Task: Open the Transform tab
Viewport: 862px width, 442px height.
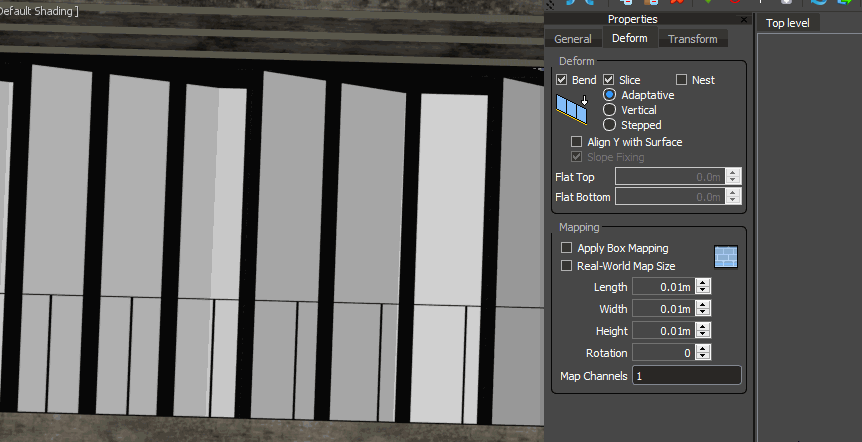Action: pos(693,39)
